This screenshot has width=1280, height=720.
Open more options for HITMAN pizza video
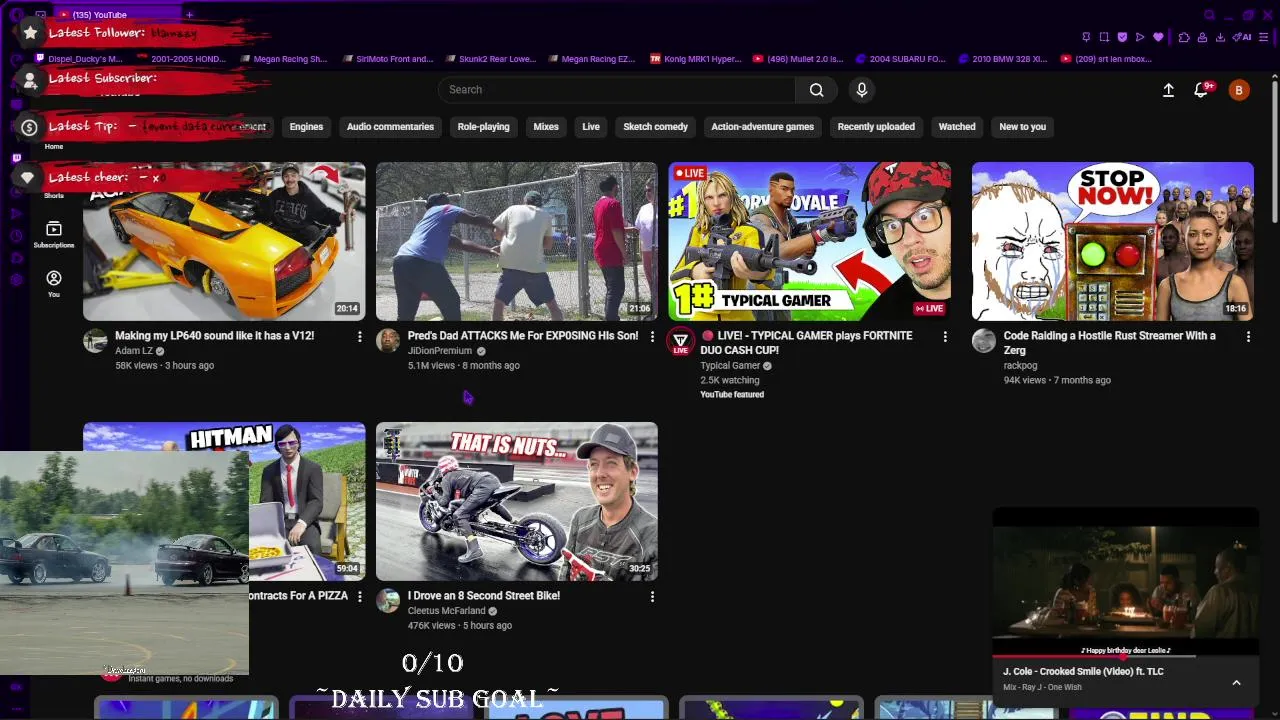(360, 597)
